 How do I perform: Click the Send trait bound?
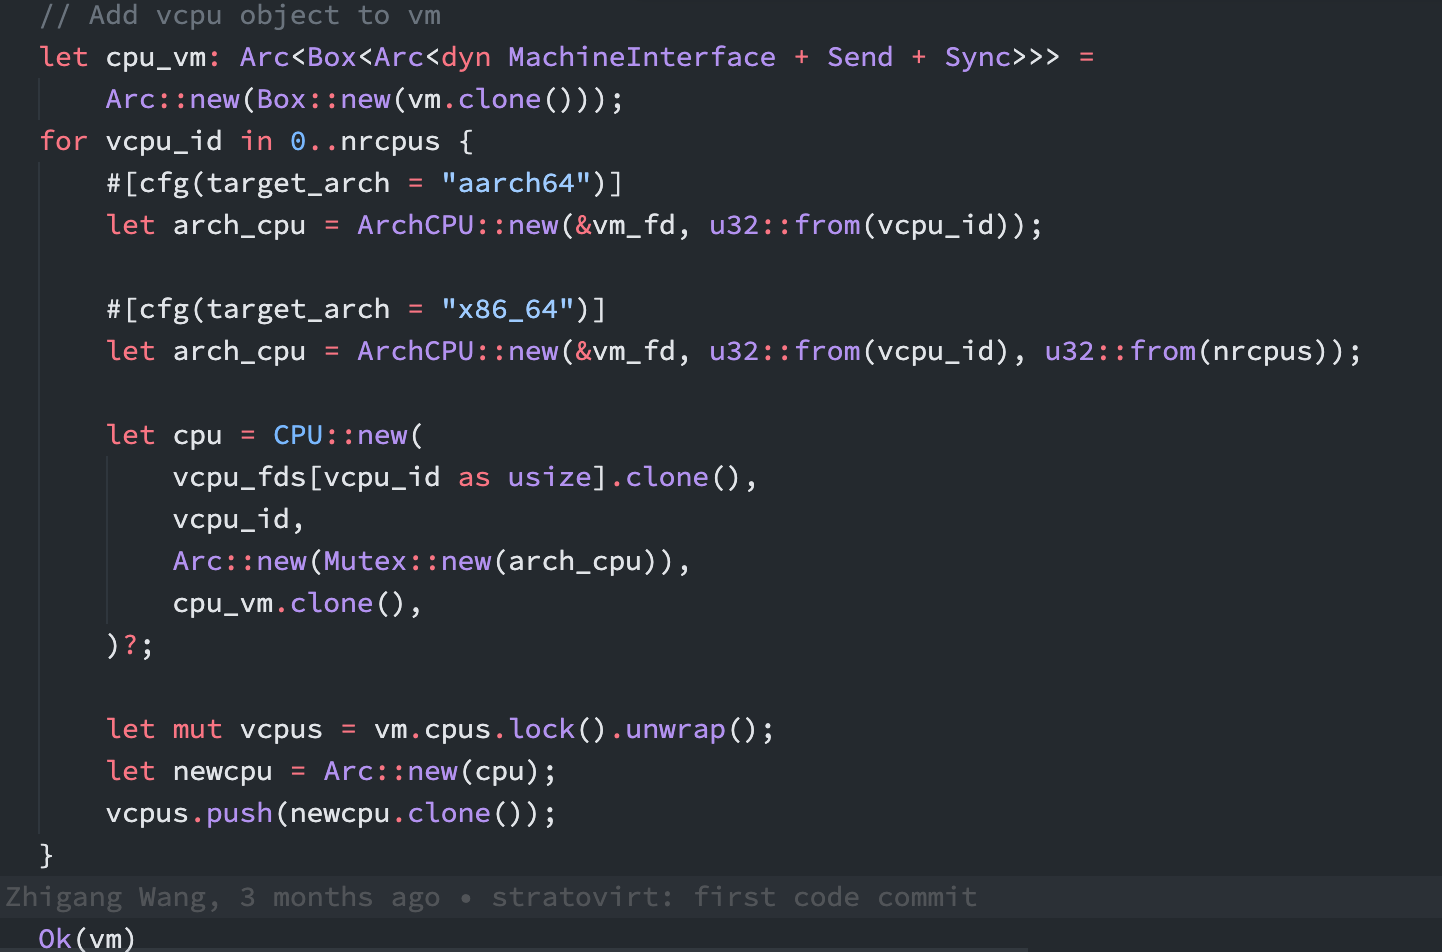(x=860, y=57)
